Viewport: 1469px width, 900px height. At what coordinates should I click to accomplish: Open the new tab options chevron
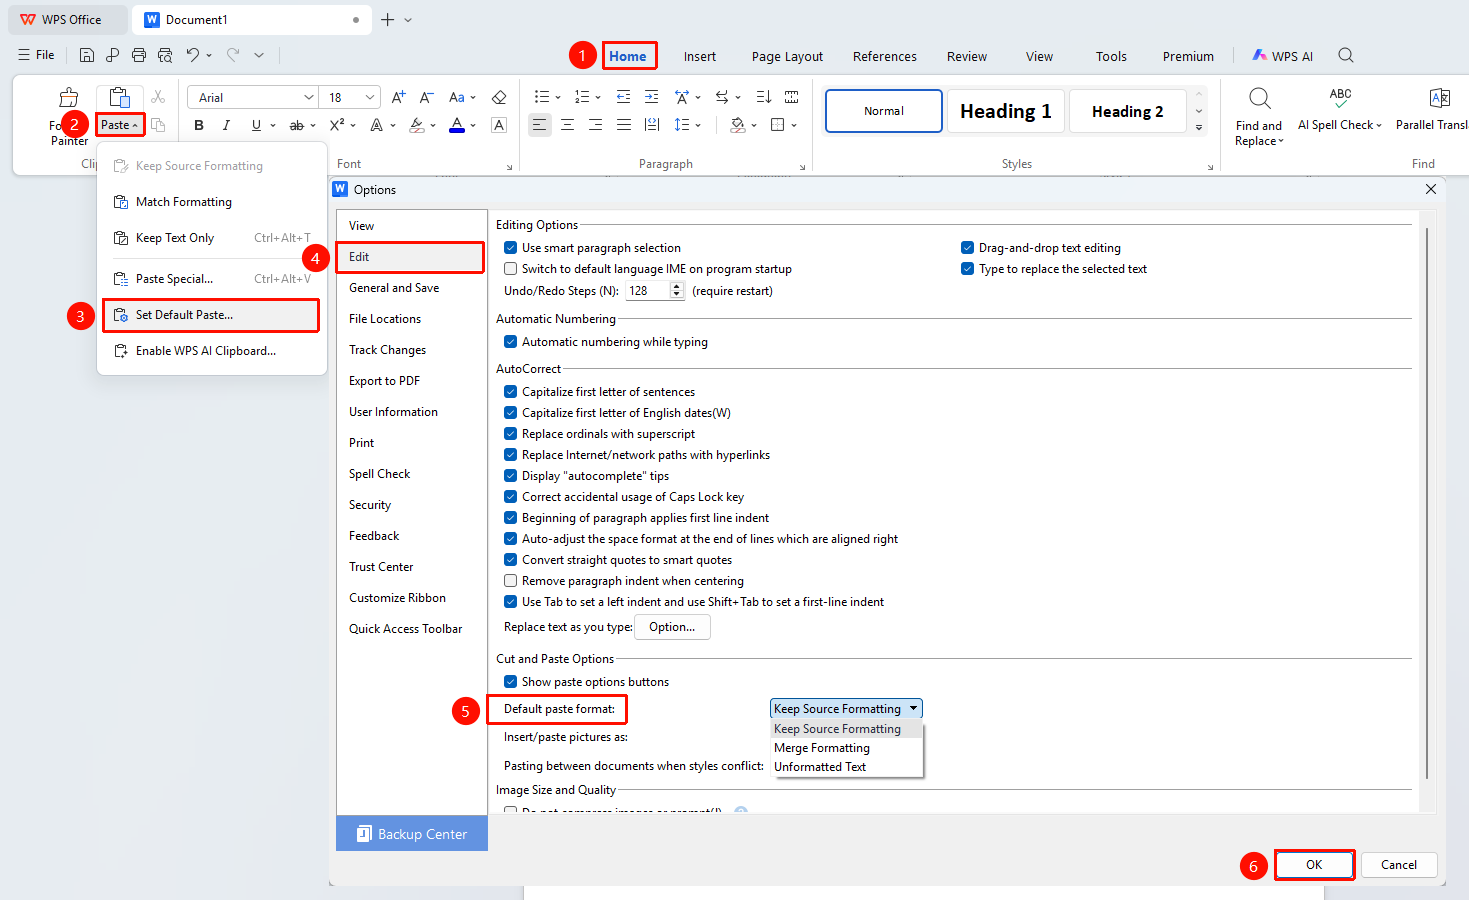(408, 20)
